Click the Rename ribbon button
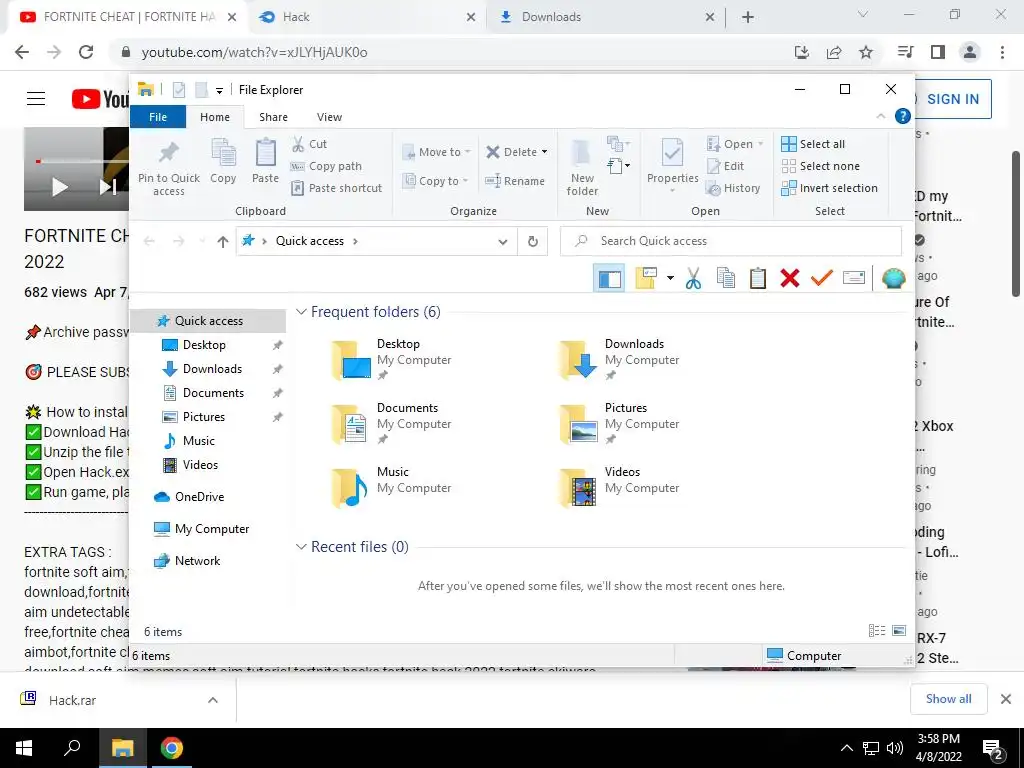 tap(515, 181)
